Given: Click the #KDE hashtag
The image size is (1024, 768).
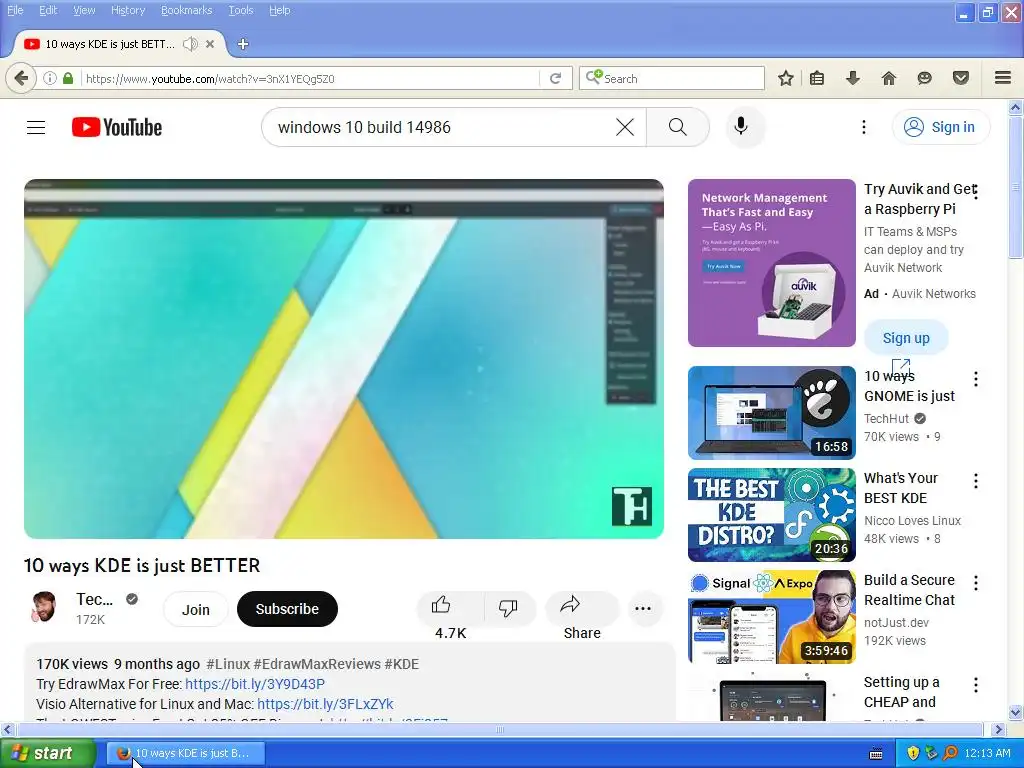Looking at the screenshot, I should click(x=402, y=664).
